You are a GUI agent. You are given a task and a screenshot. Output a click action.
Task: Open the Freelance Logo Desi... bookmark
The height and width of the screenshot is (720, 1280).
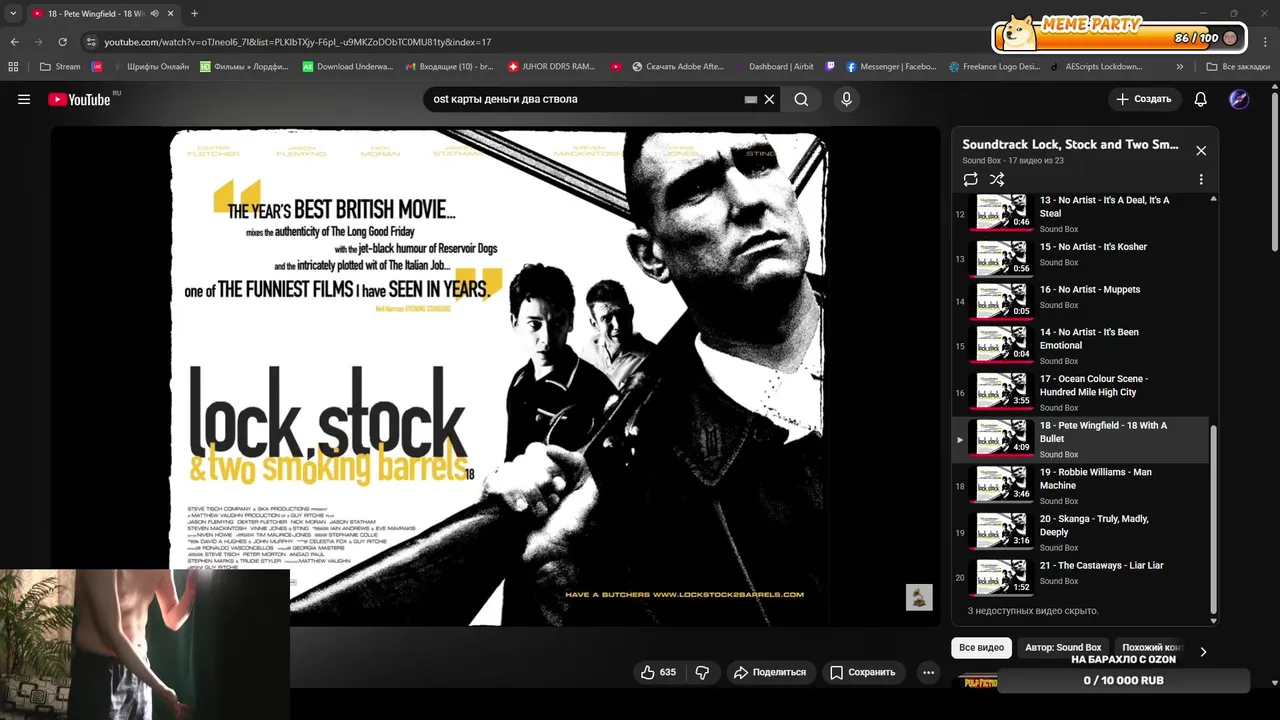(x=994, y=67)
